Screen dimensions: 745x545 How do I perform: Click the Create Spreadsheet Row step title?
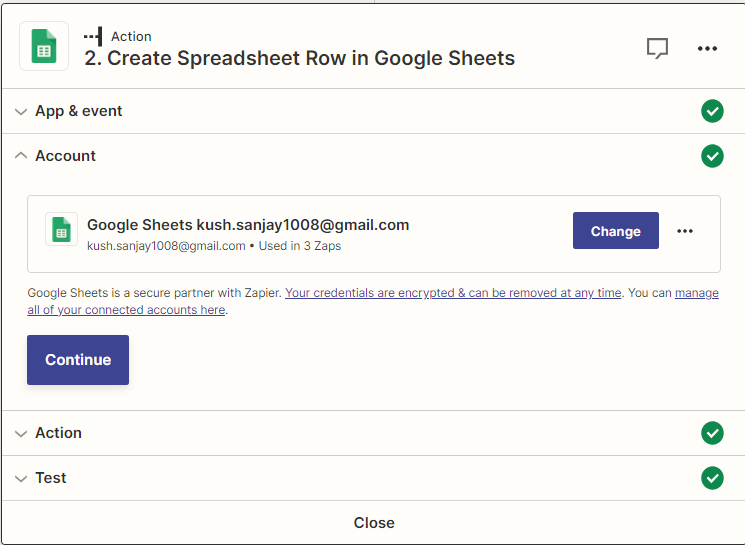pos(299,58)
